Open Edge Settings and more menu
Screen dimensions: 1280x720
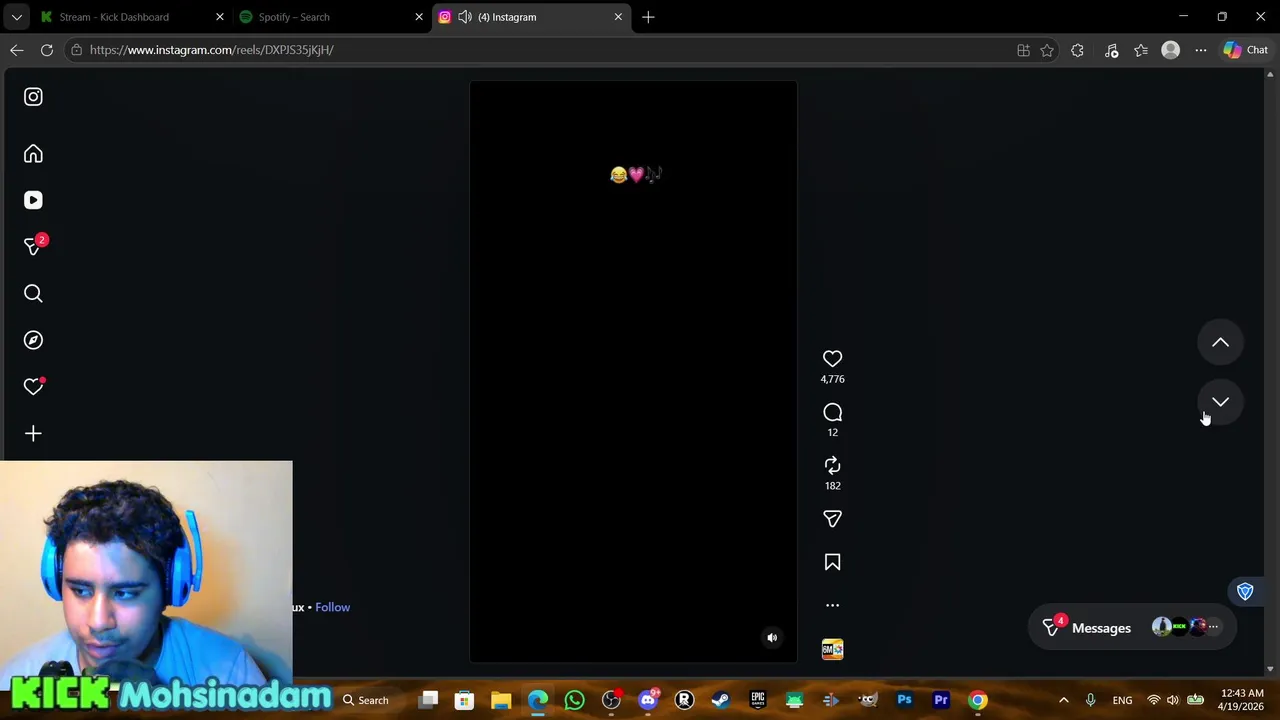[x=1201, y=50]
